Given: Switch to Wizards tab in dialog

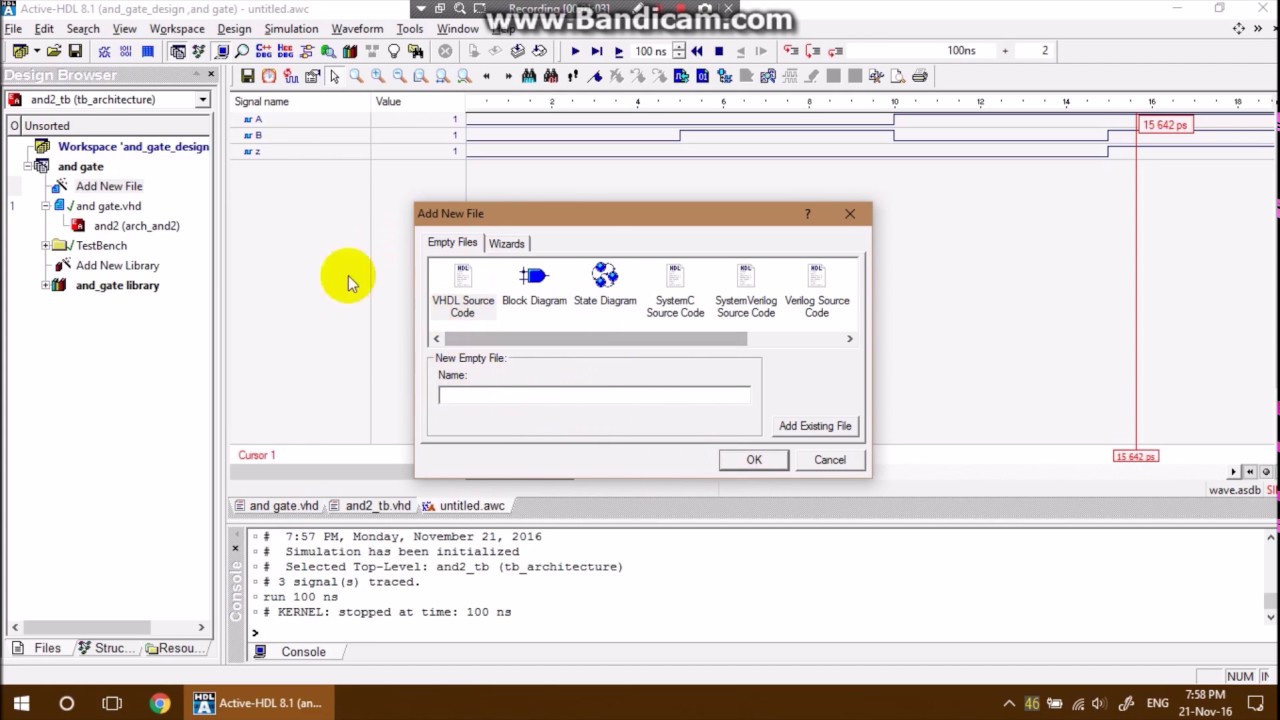Looking at the screenshot, I should 506,243.
